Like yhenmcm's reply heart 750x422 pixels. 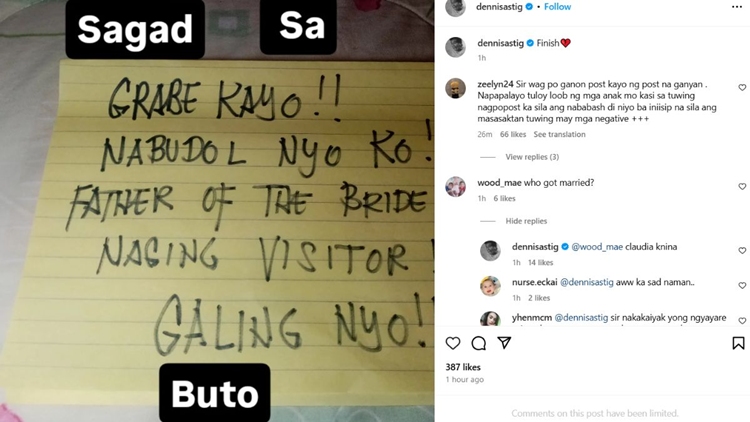742,321
